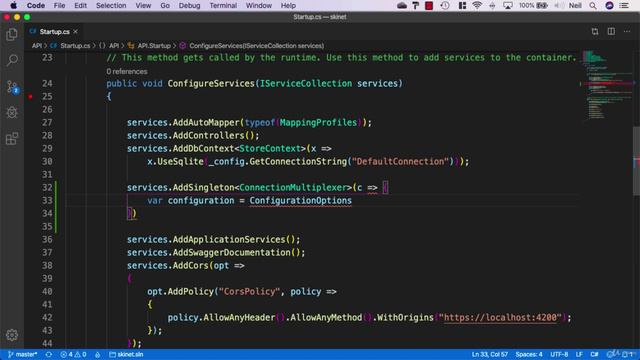The image size is (640, 360).
Task: Synchronize changes from the status bar
Action: (49, 354)
